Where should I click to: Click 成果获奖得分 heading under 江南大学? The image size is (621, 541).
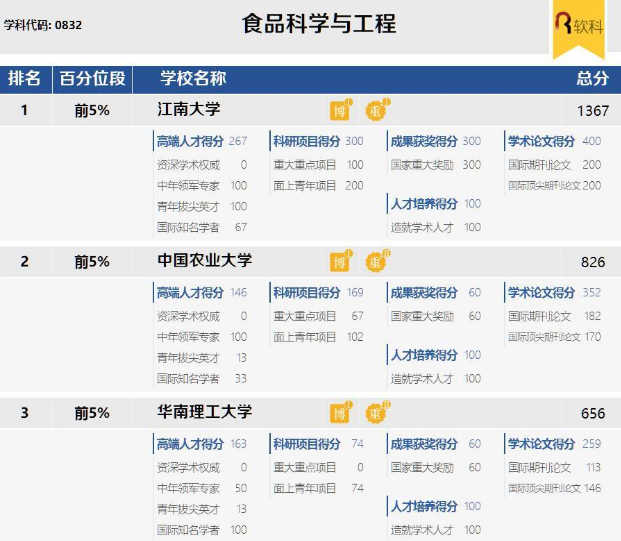click(x=424, y=141)
